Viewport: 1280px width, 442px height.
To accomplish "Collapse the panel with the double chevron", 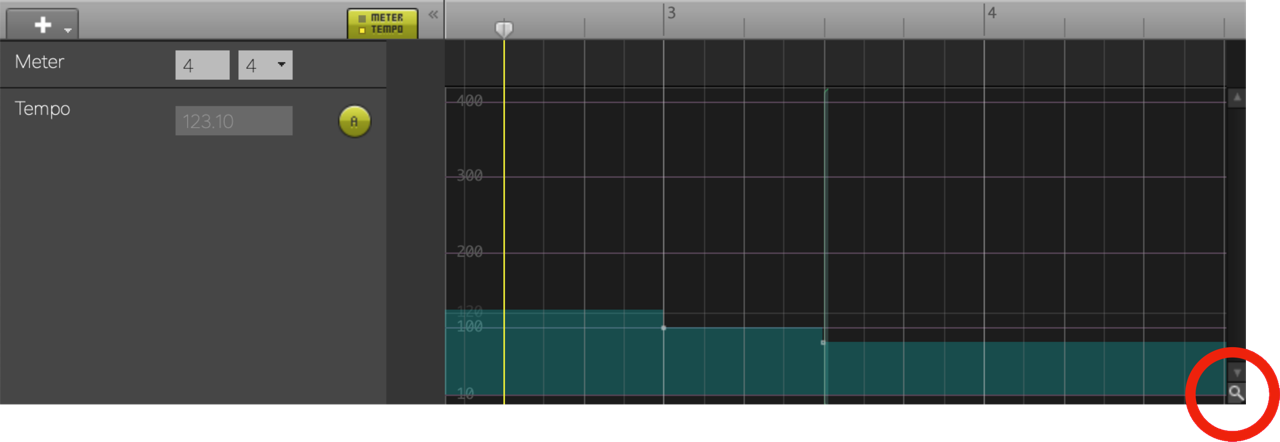I will (x=433, y=15).
